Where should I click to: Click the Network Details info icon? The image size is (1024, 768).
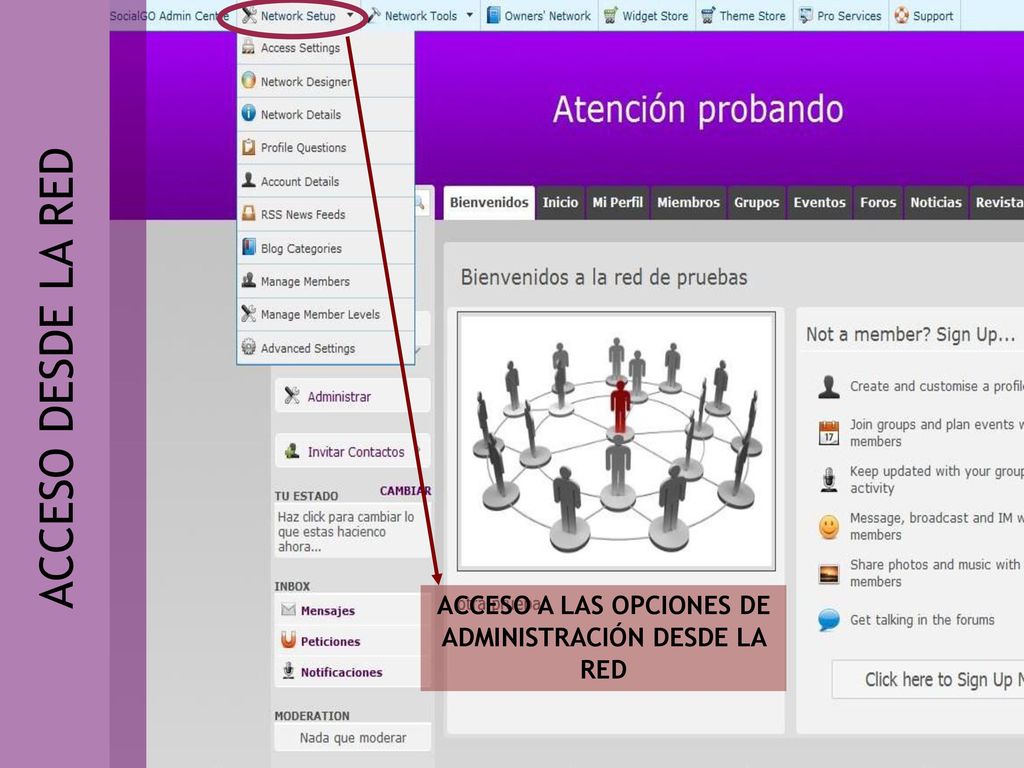[x=248, y=113]
